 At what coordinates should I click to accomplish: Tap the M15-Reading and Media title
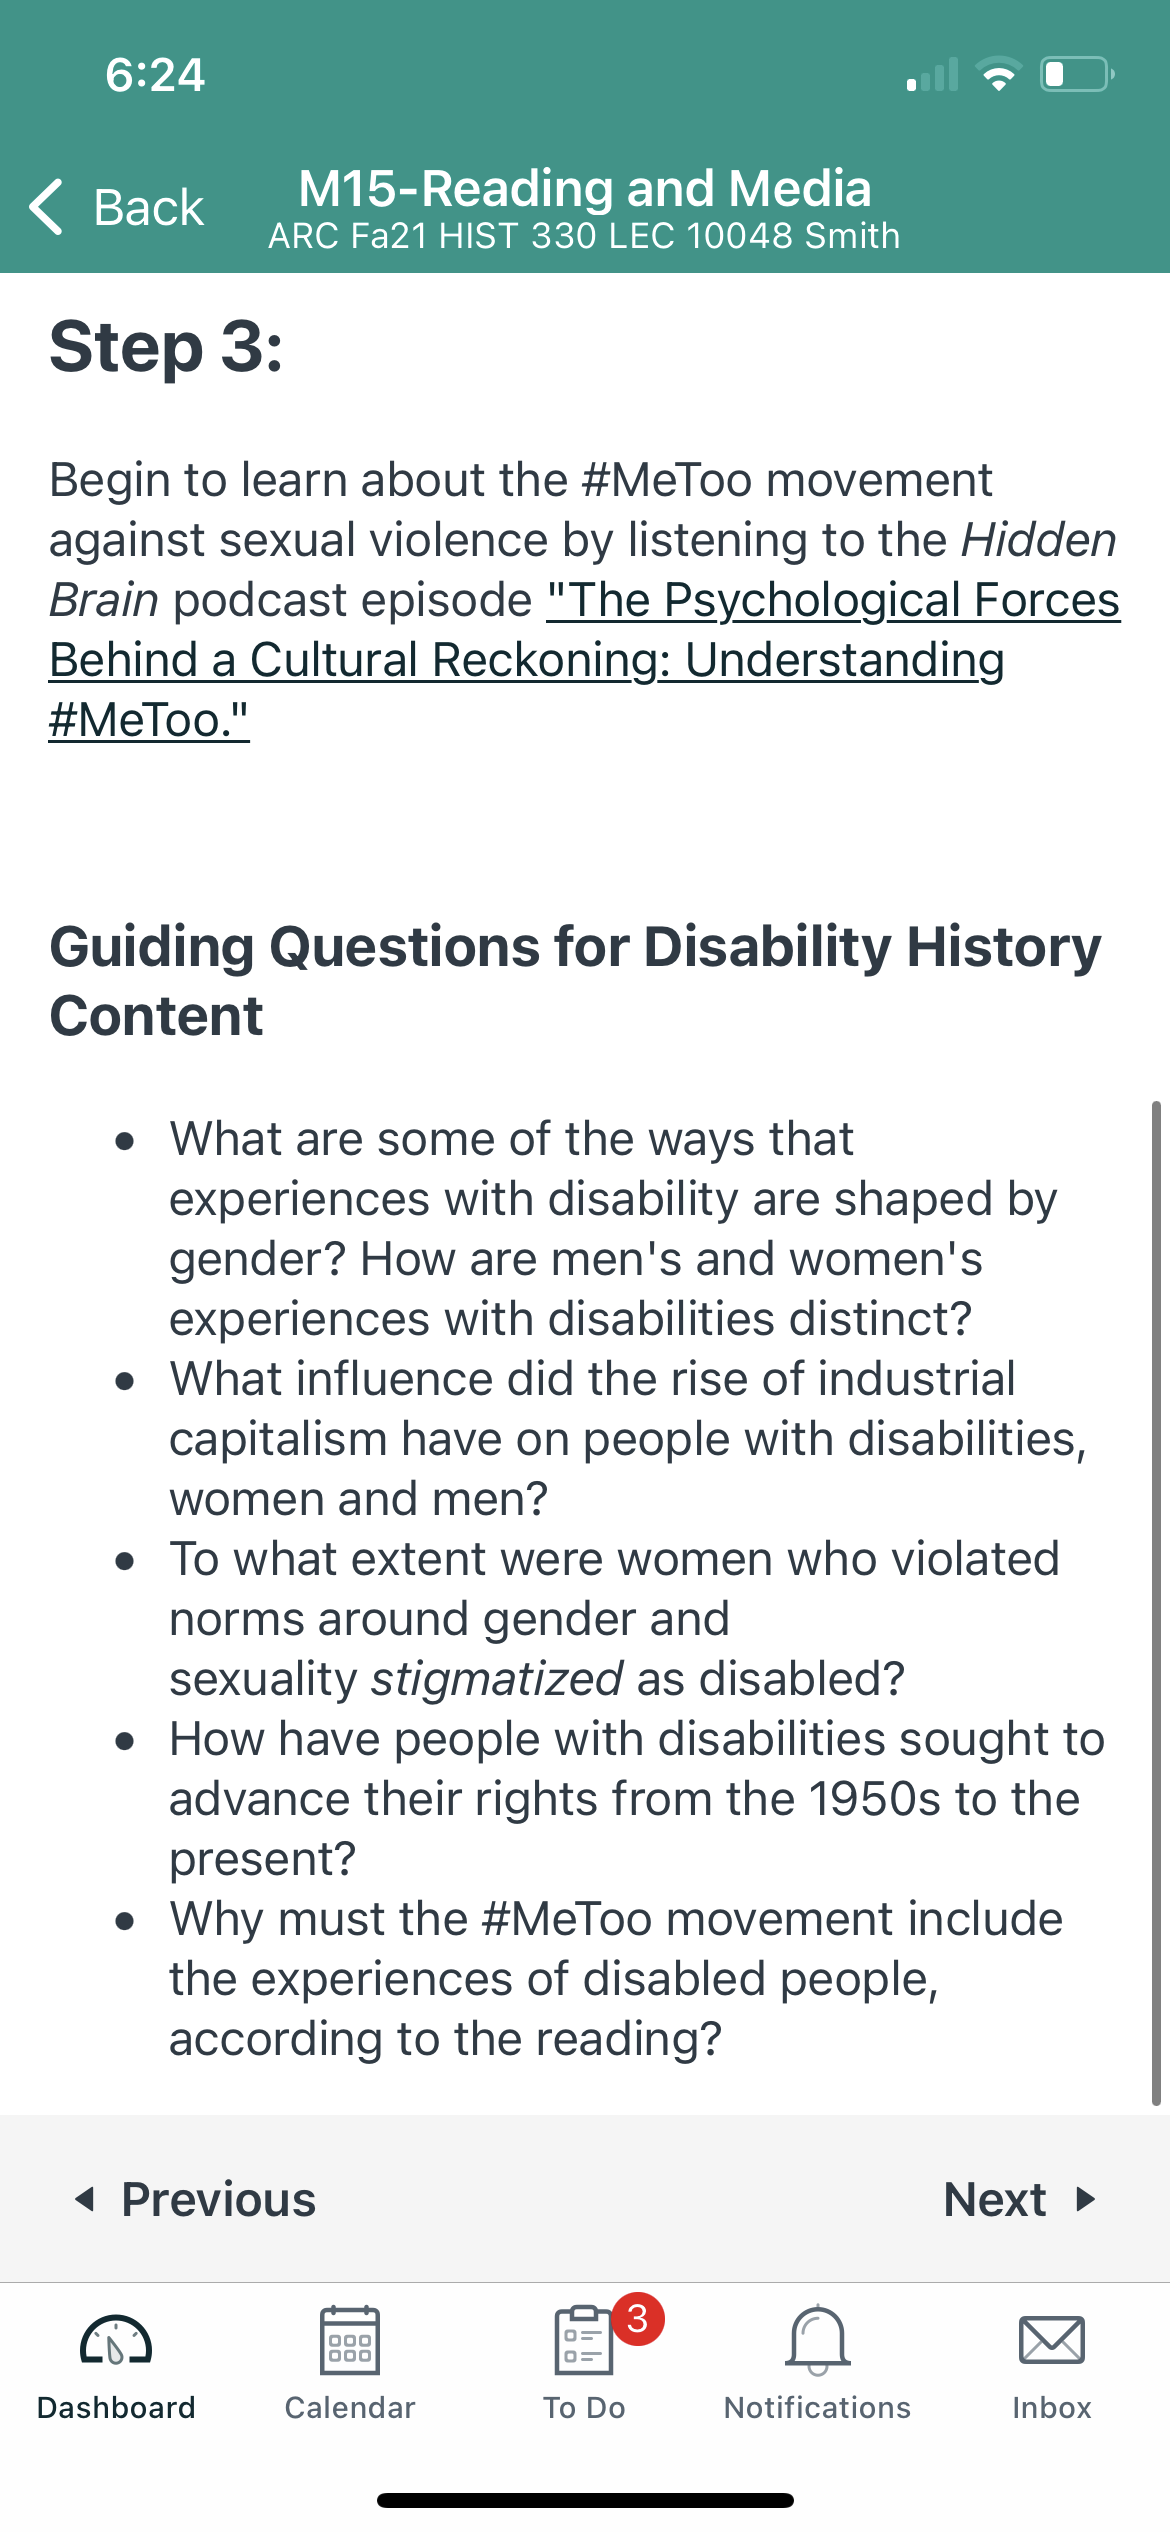click(585, 188)
